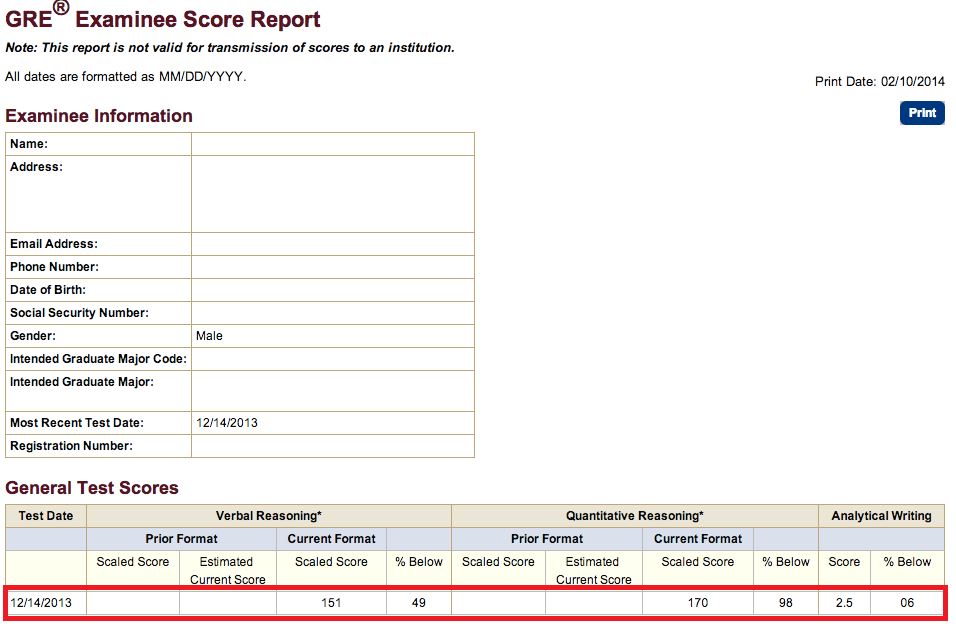Viewport: 956px width, 638px height.
Task: Select the analytical writing percent below 06
Action: point(907,603)
